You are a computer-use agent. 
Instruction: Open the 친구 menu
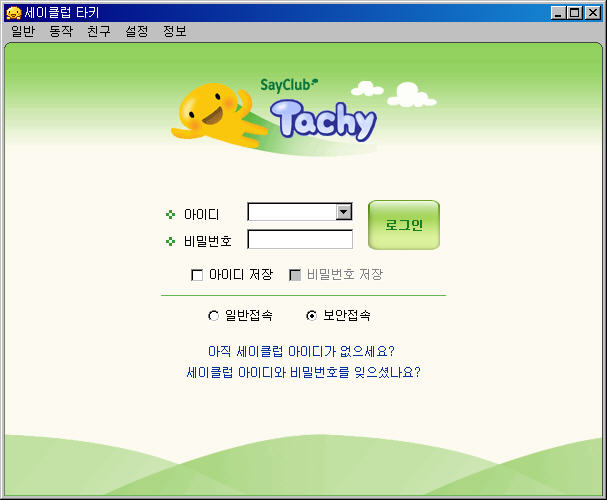tap(99, 32)
